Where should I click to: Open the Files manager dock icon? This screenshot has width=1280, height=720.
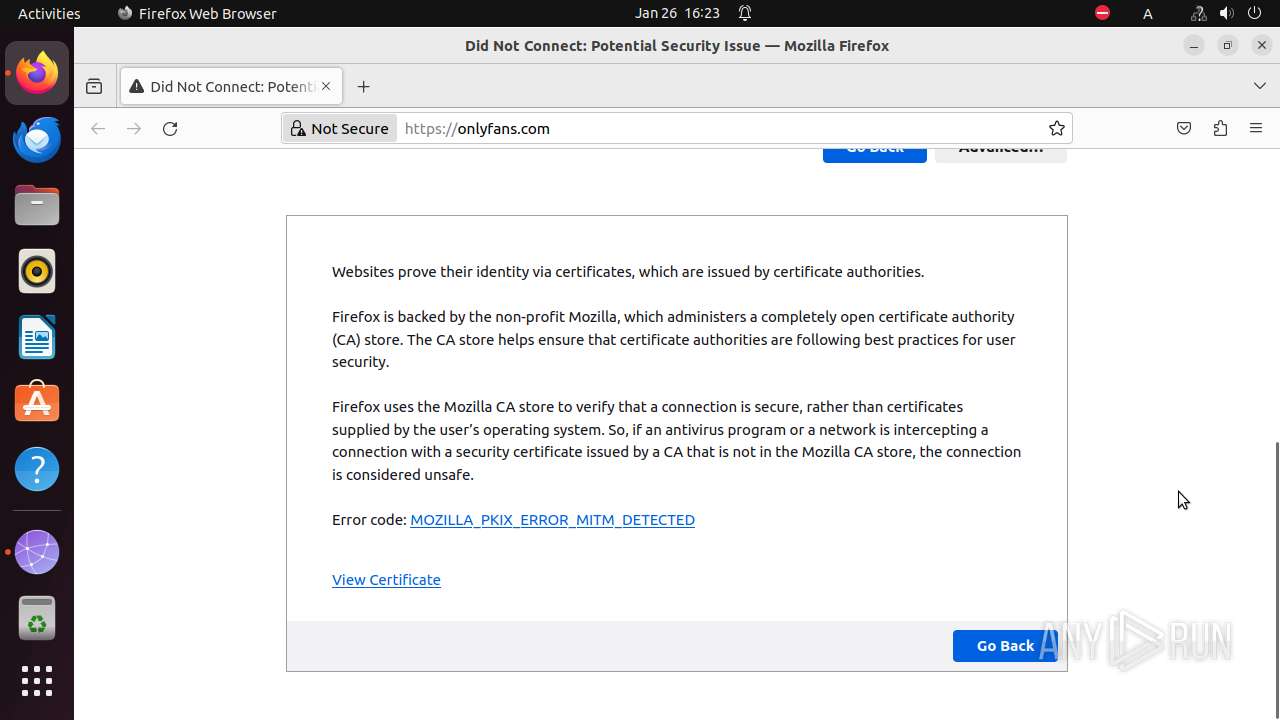coord(37,205)
